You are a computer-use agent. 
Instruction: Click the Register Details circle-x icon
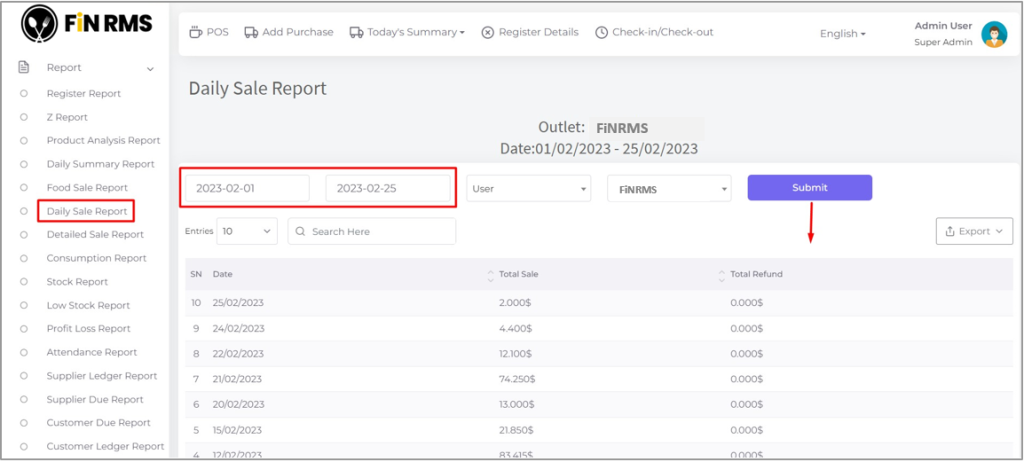488,32
